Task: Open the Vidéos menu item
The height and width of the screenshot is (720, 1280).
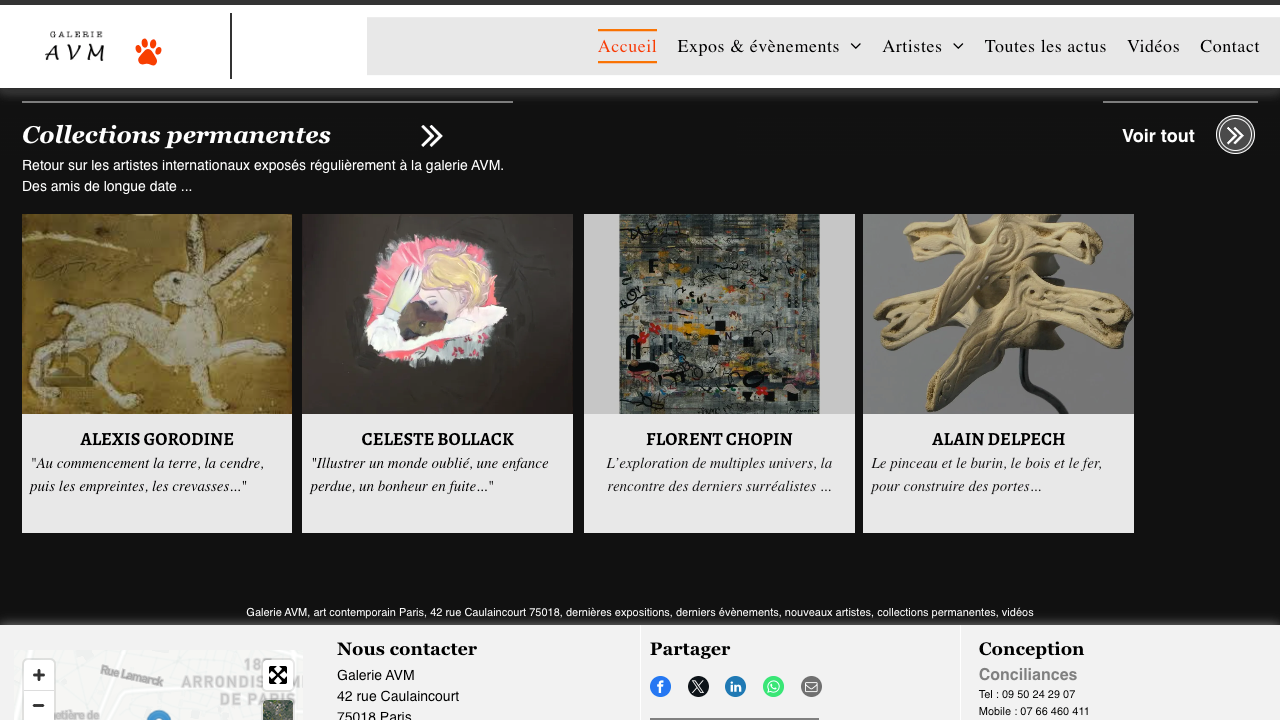Action: pyautogui.click(x=1153, y=46)
